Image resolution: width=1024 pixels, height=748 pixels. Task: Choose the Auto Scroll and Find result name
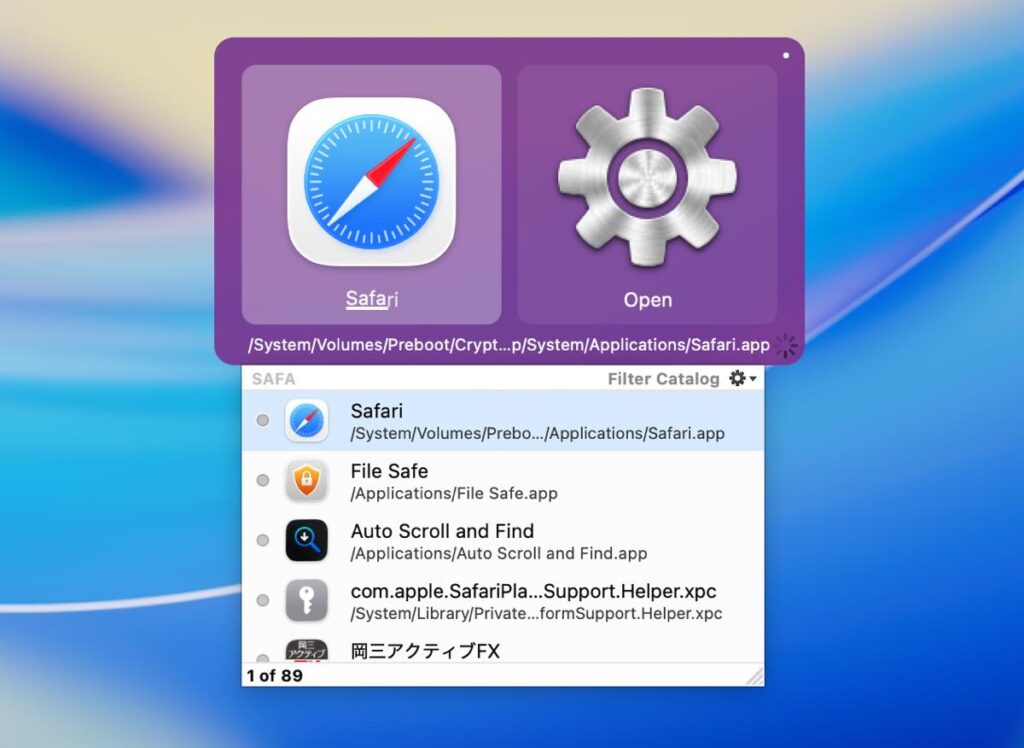coord(442,531)
